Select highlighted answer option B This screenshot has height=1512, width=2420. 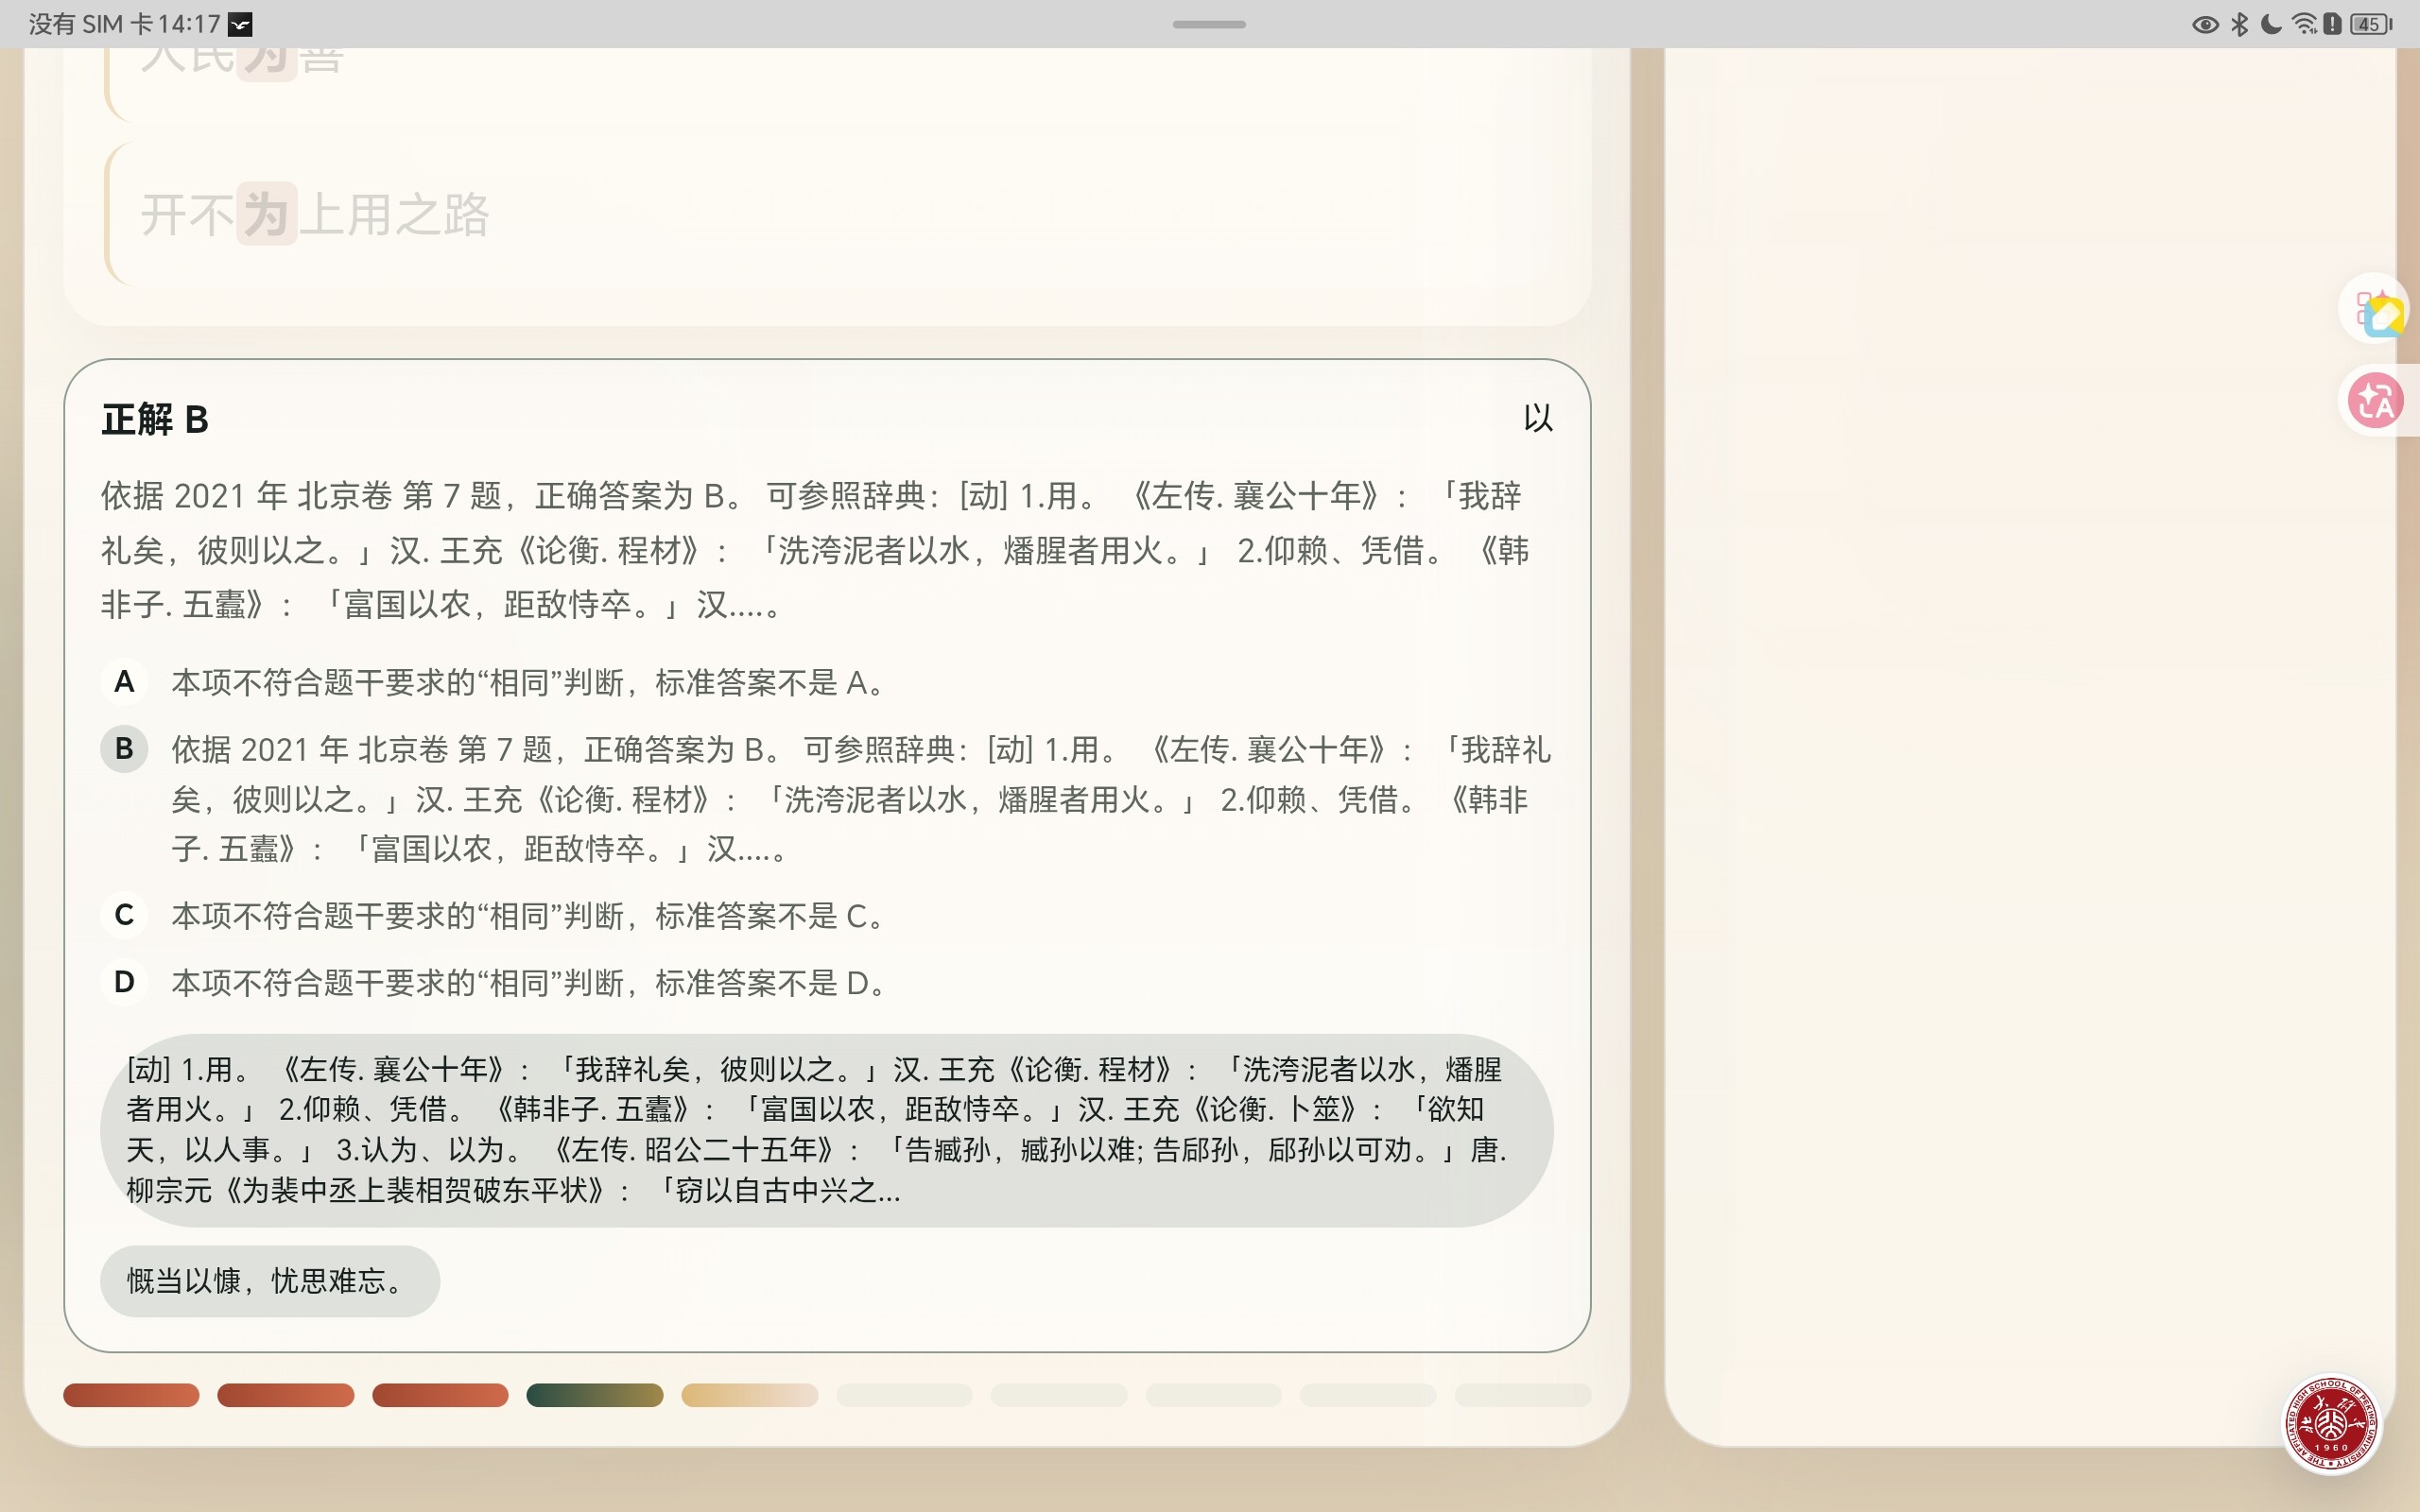tap(124, 749)
